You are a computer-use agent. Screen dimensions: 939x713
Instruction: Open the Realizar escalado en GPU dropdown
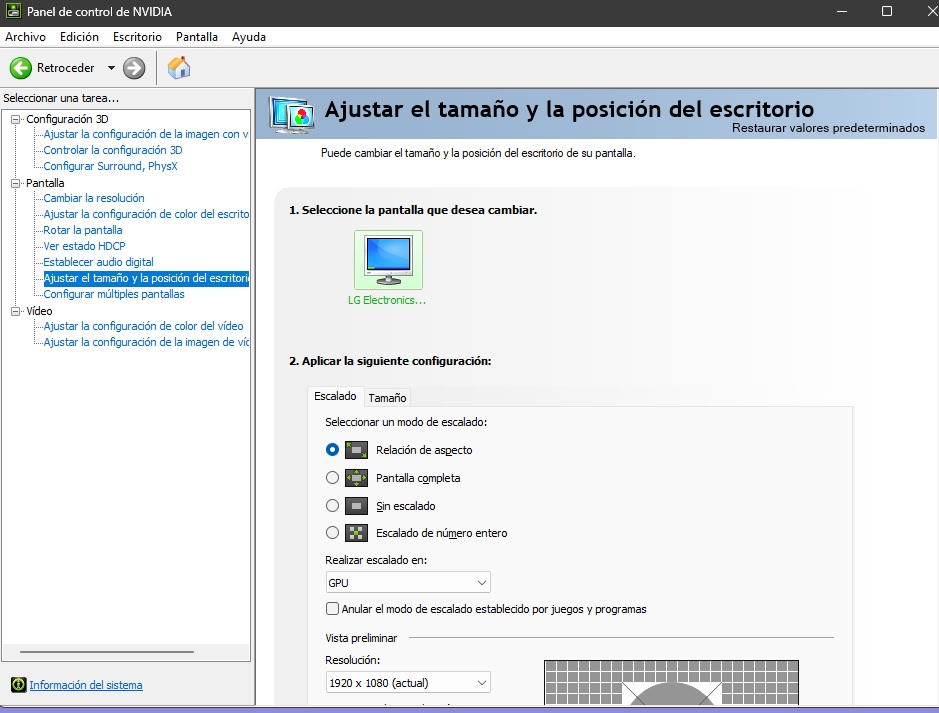408,582
